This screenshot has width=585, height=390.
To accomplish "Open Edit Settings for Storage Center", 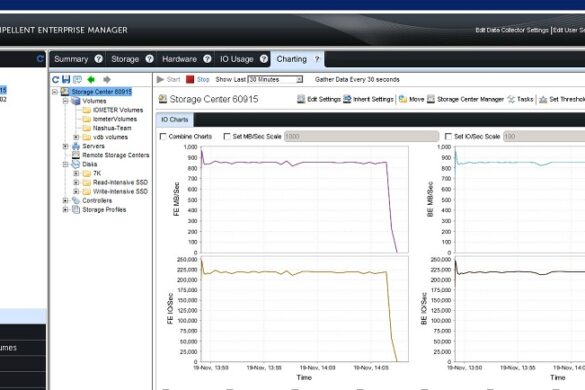I will pyautogui.click(x=319, y=99).
